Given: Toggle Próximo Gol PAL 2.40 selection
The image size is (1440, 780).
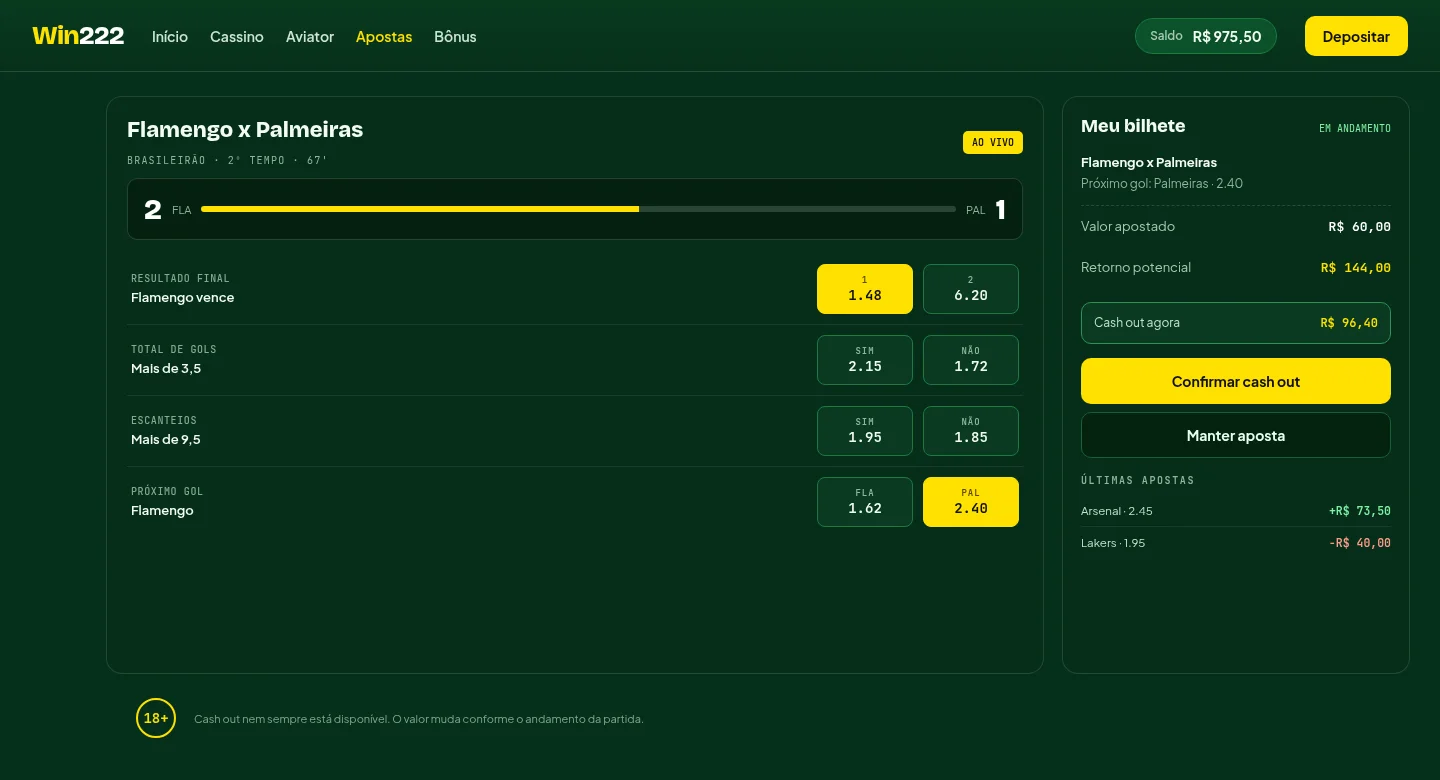Looking at the screenshot, I should [971, 502].
